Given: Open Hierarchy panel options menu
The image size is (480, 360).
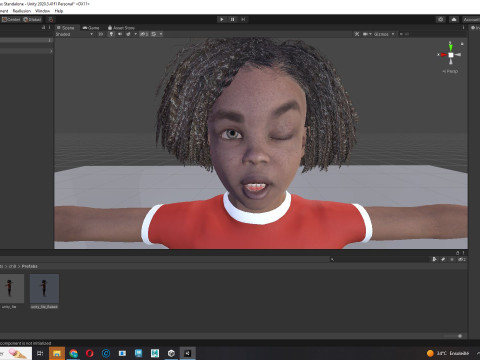Looking at the screenshot, I should (x=50, y=28).
